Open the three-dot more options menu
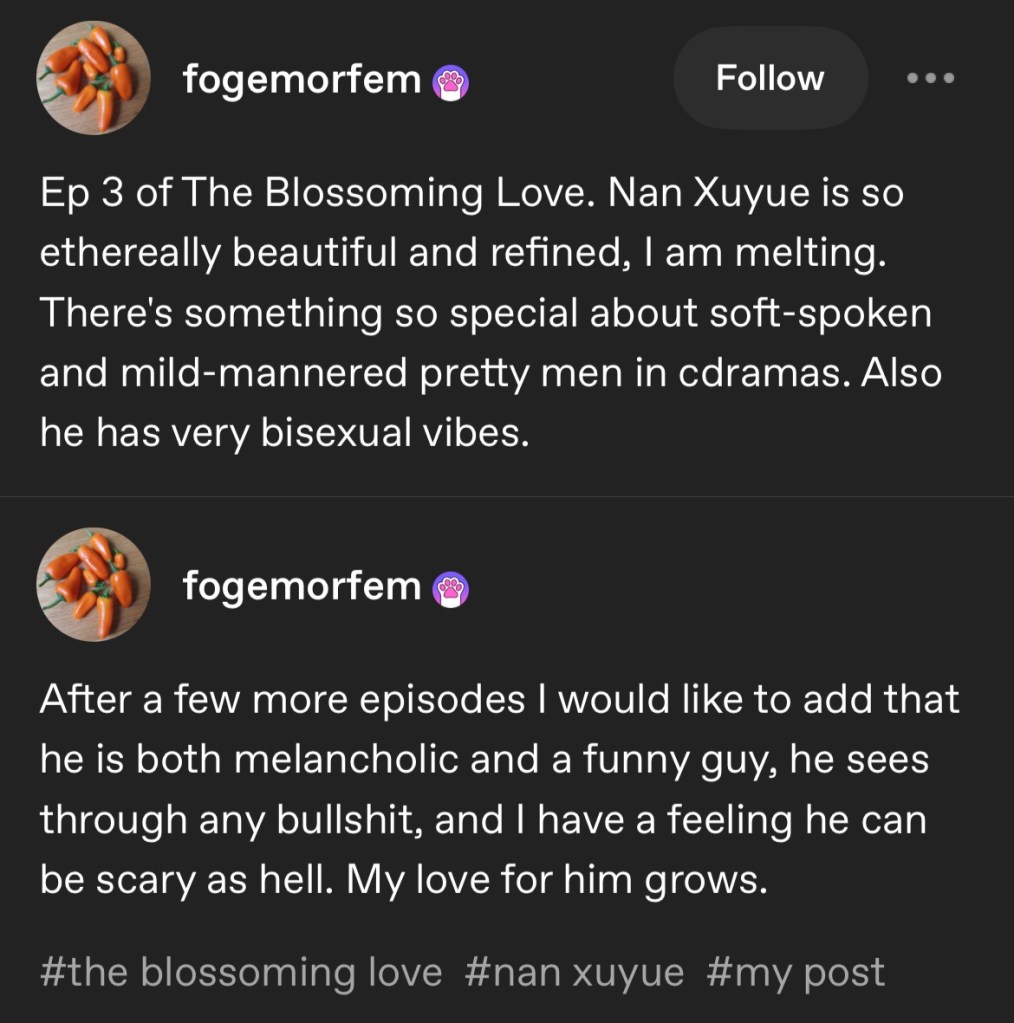Viewport: 1014px width, 1023px height. pyautogui.click(x=930, y=78)
